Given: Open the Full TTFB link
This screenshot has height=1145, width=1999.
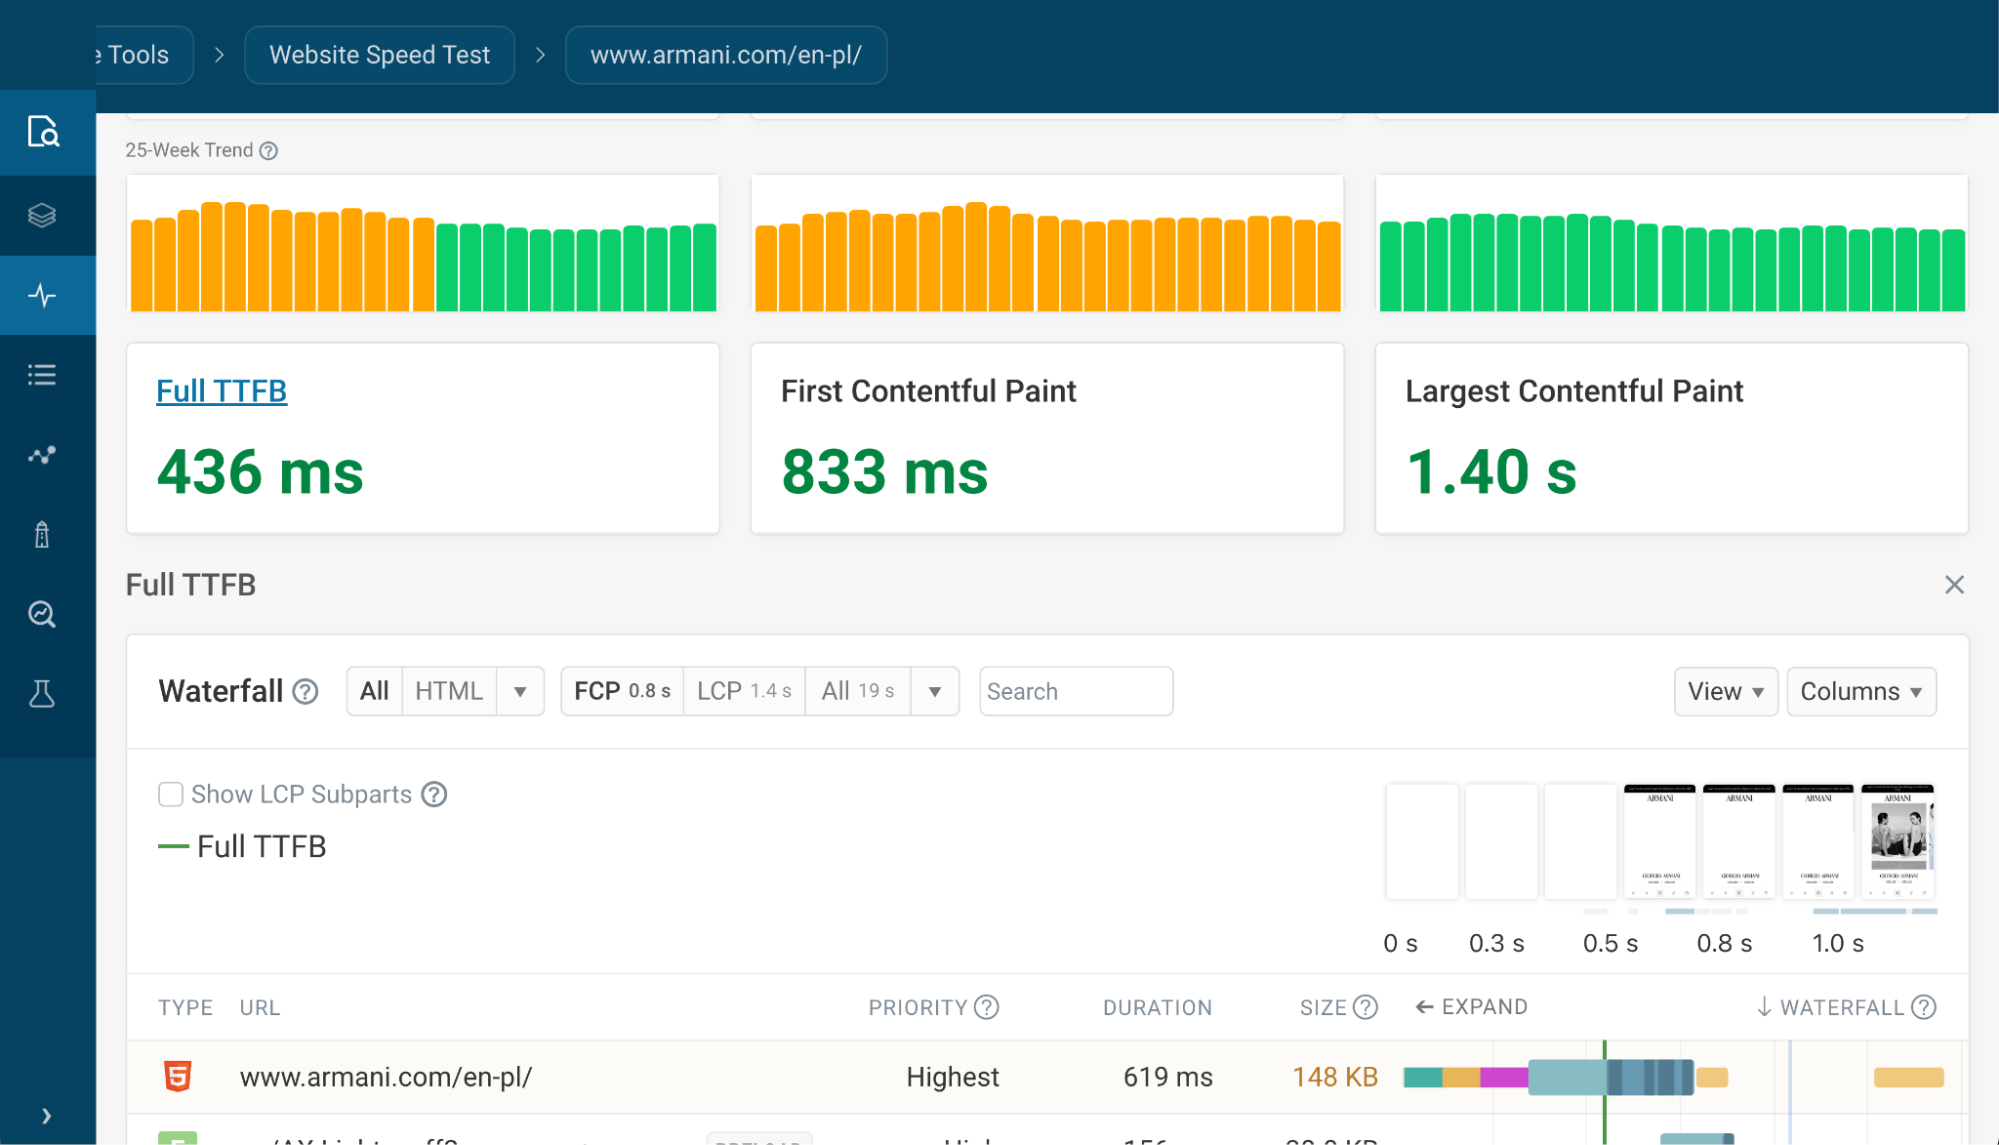Looking at the screenshot, I should pyautogui.click(x=221, y=391).
